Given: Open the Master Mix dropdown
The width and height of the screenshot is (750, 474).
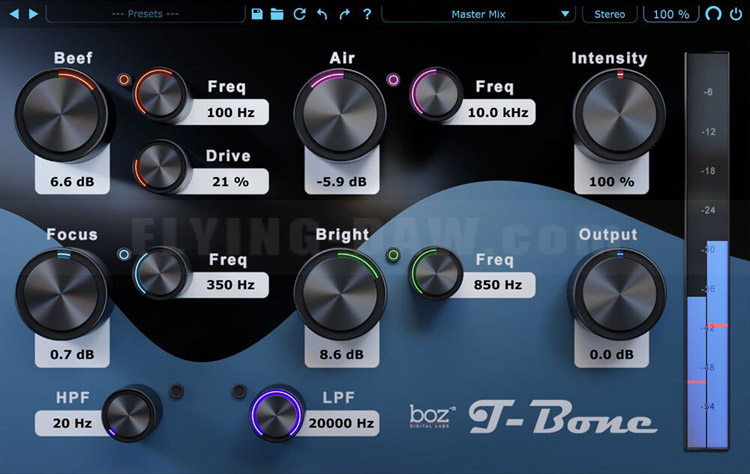Looking at the screenshot, I should [x=478, y=14].
